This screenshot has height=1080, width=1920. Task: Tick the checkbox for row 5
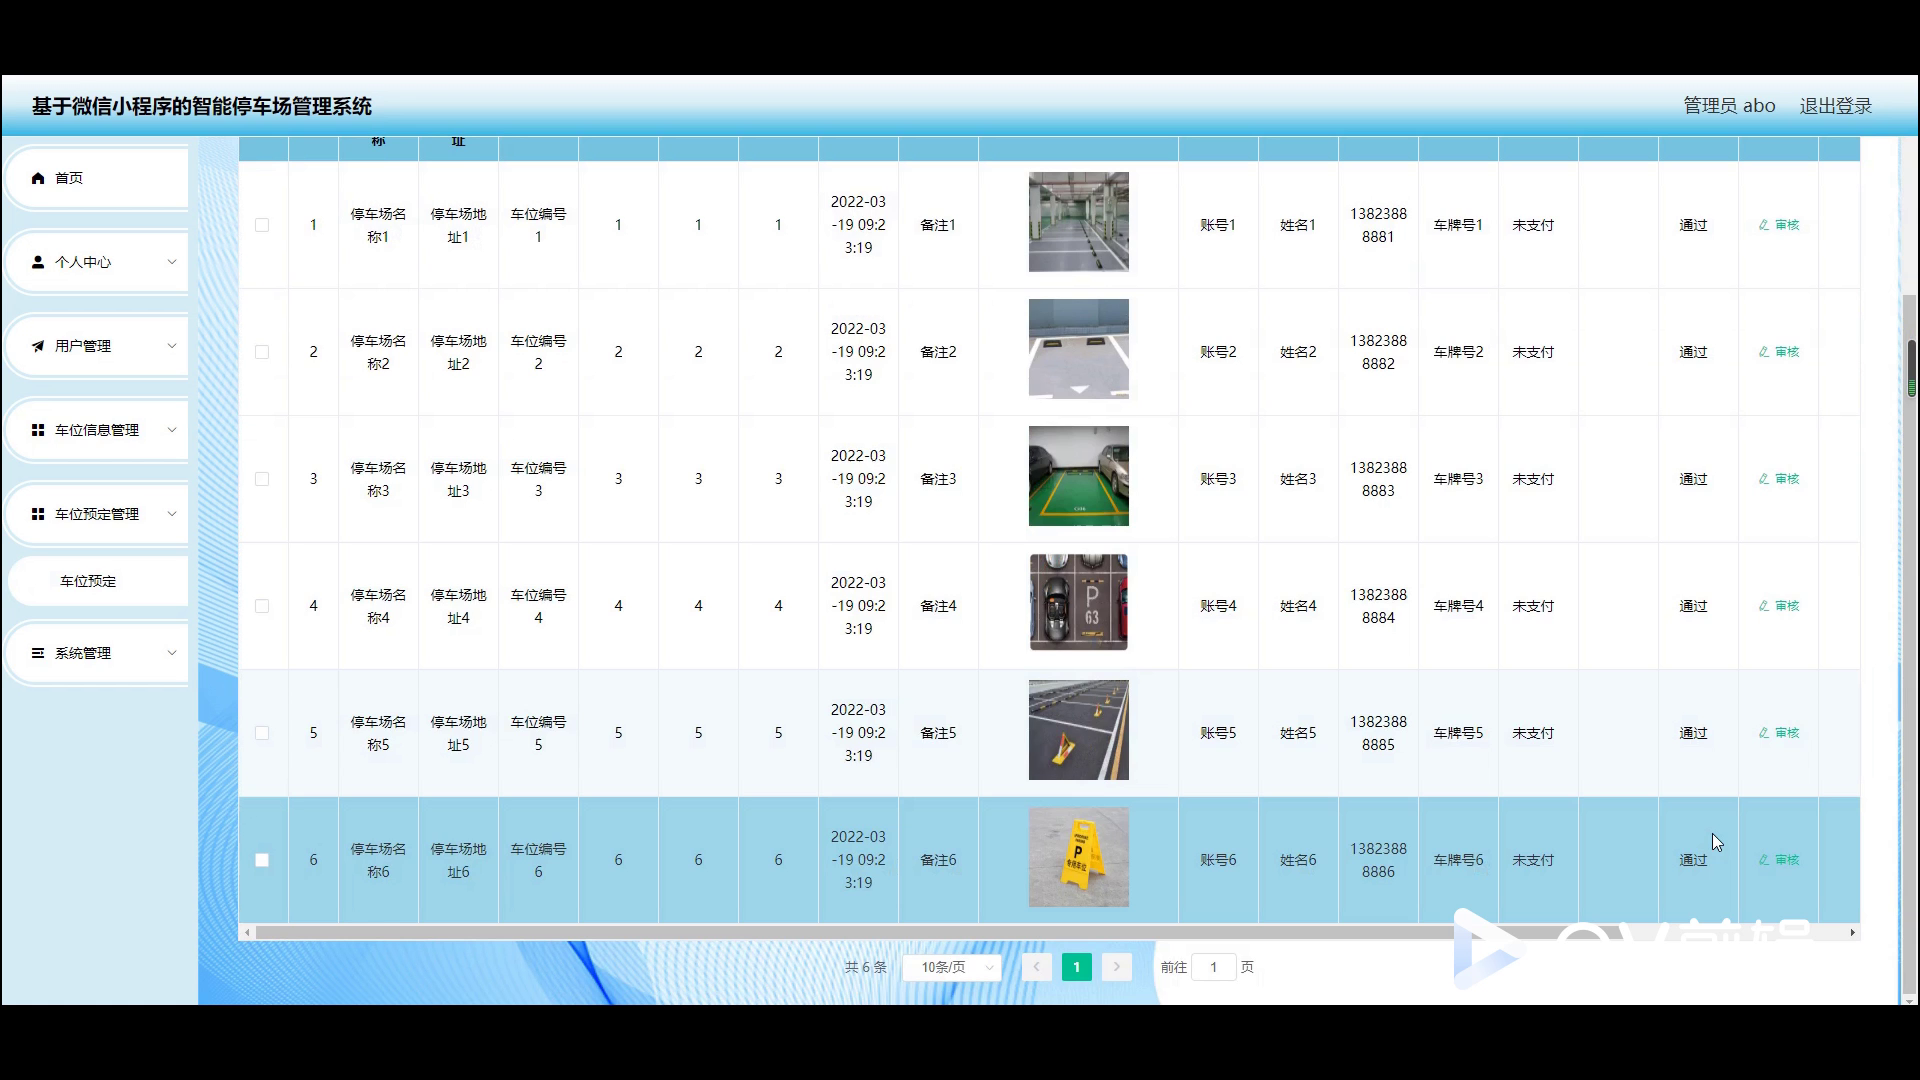(x=262, y=733)
